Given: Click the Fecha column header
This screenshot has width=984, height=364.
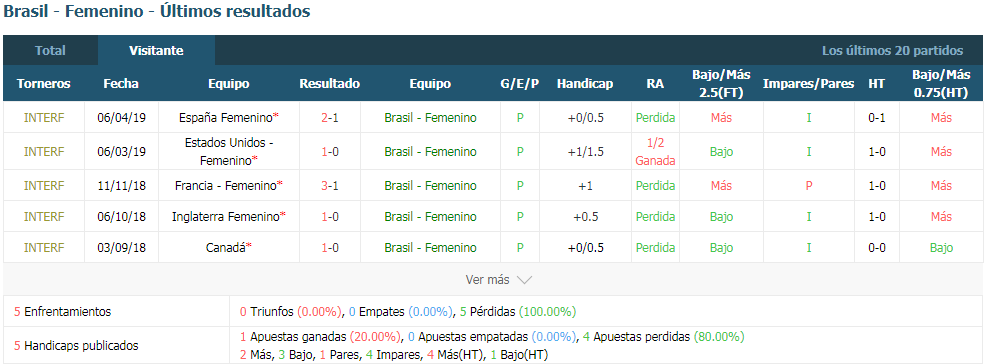Looking at the screenshot, I should [121, 83].
